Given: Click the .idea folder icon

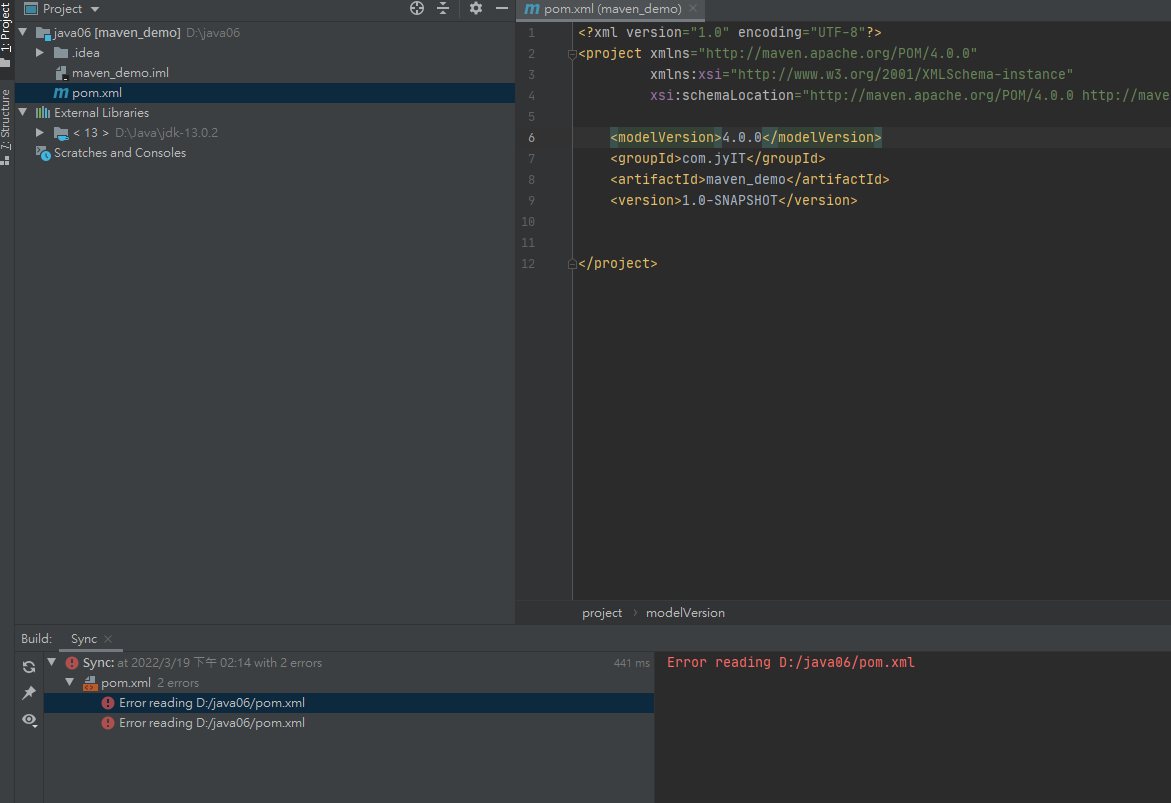Looking at the screenshot, I should point(61,52).
